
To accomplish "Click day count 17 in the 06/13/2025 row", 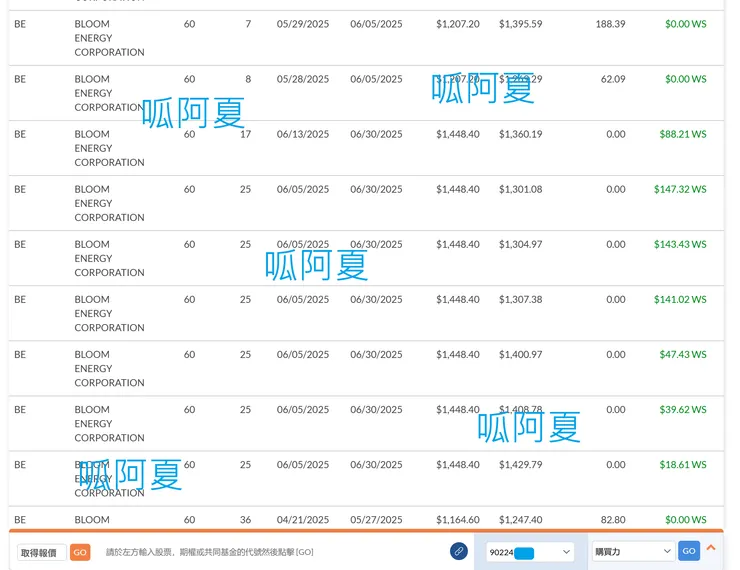I will [x=245, y=134].
